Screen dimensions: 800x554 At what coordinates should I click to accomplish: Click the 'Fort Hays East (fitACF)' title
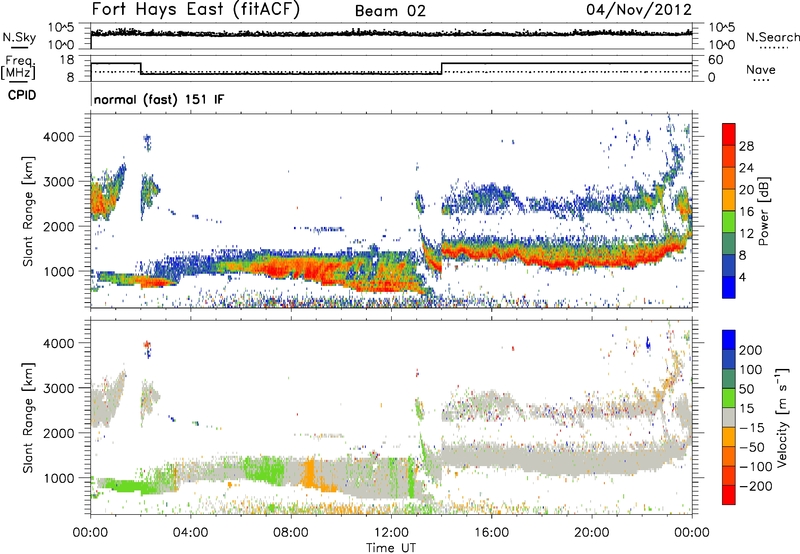(196, 10)
